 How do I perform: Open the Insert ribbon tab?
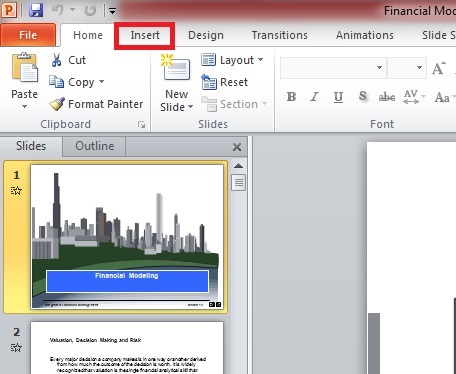145,35
